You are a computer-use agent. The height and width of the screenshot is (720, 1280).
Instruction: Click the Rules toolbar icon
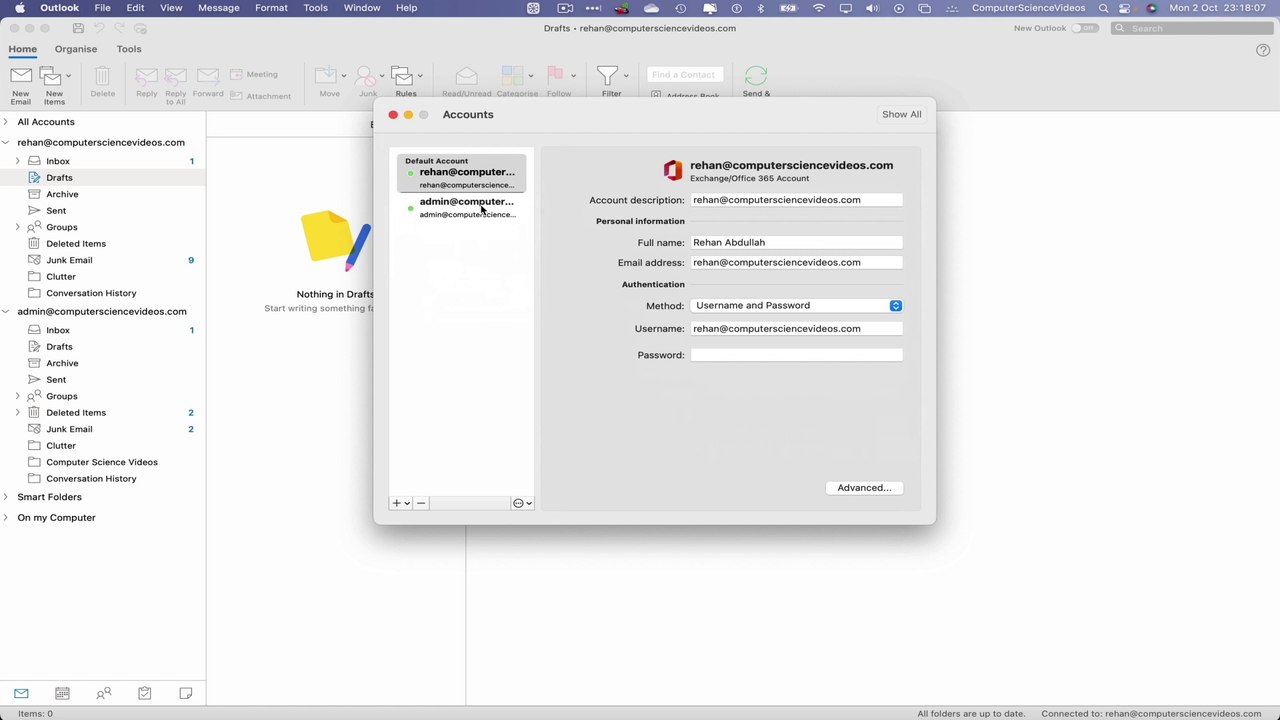click(x=403, y=76)
